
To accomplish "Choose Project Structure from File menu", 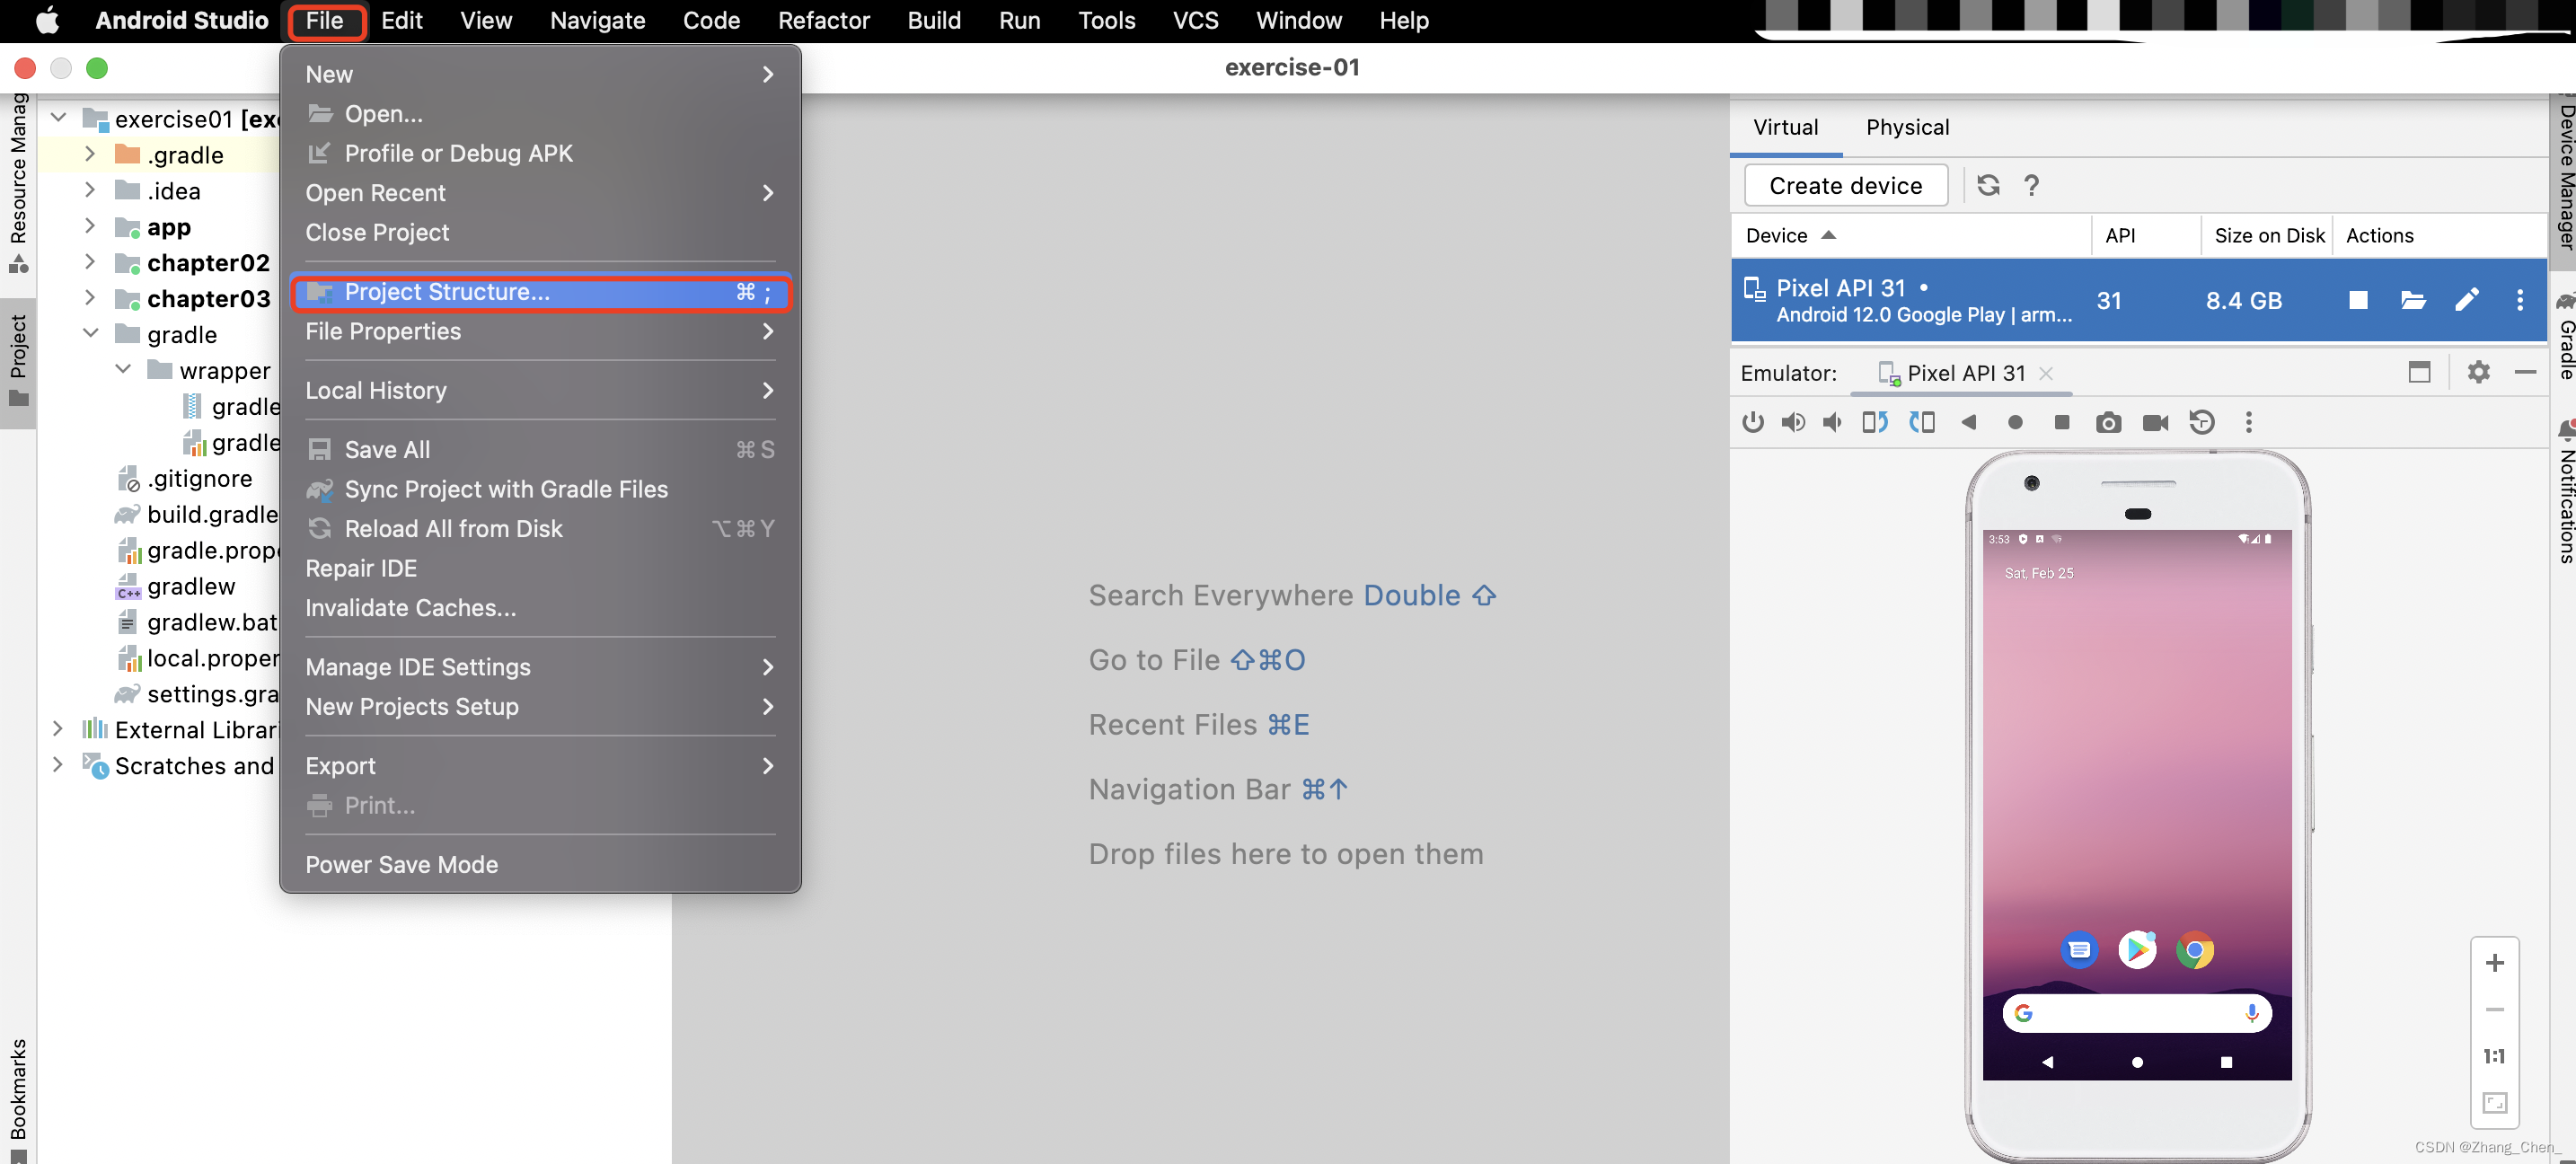I will (540, 292).
